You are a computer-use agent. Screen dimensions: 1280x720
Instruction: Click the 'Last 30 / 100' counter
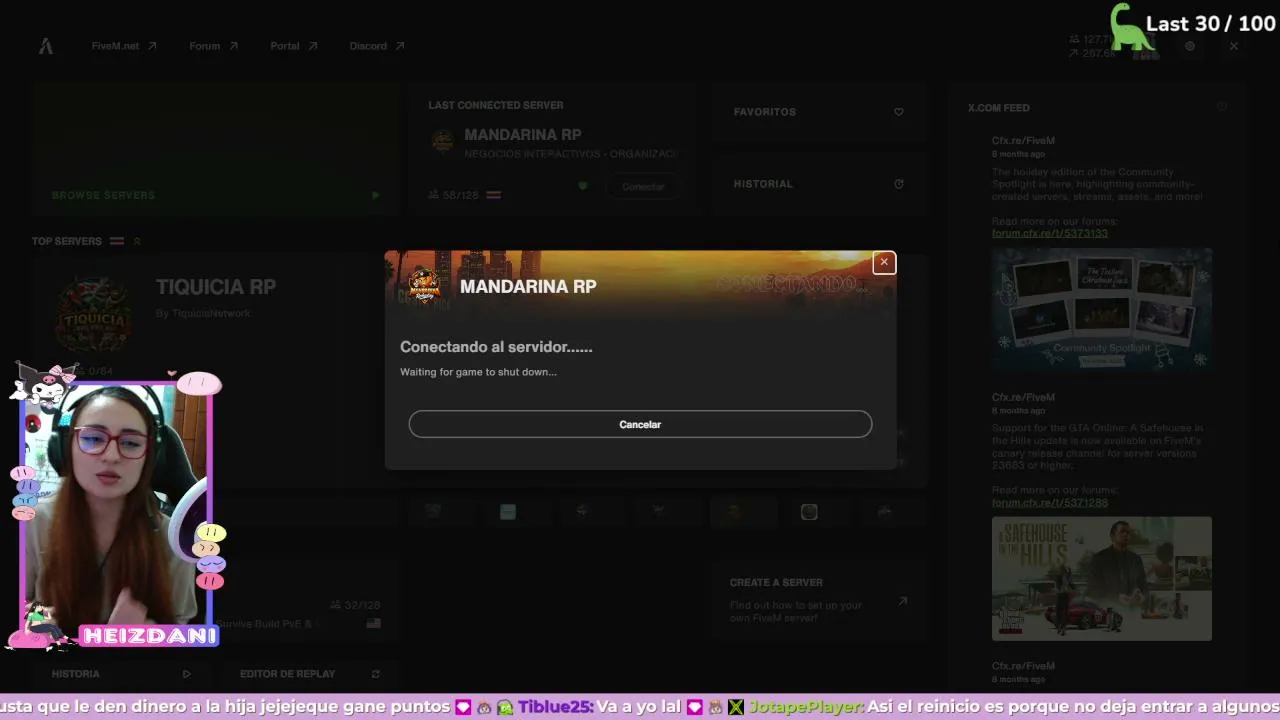coord(1211,24)
